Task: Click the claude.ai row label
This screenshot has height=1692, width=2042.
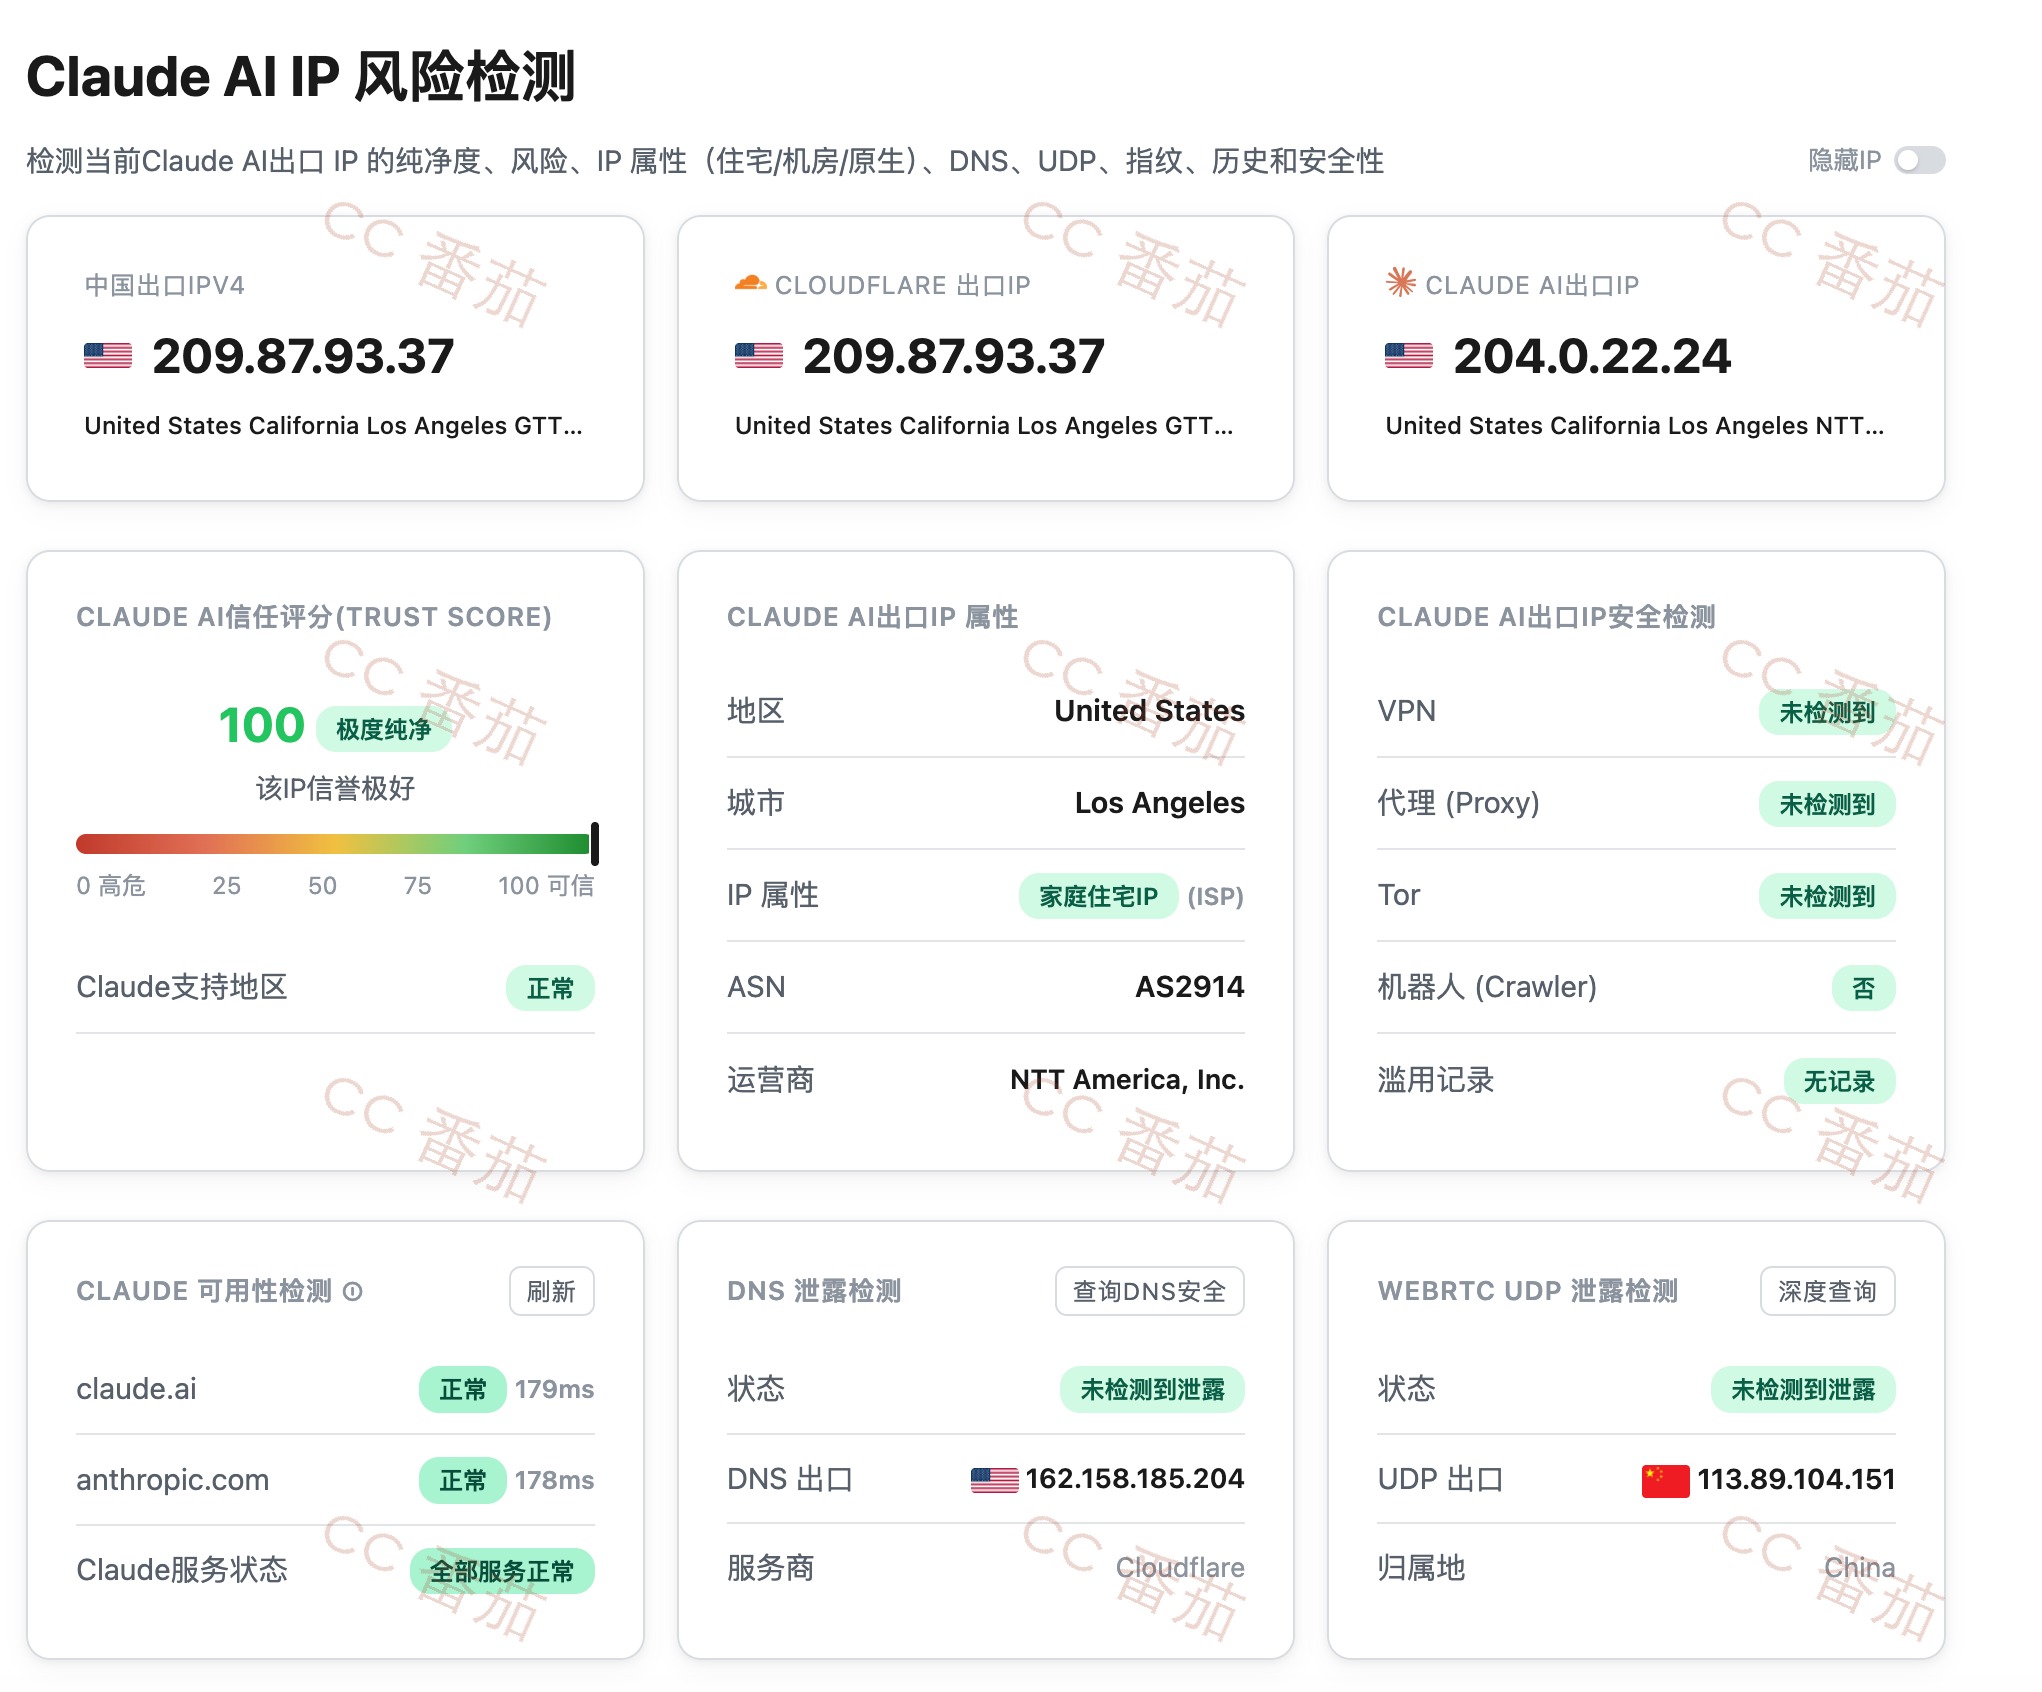Action: click(x=136, y=1388)
